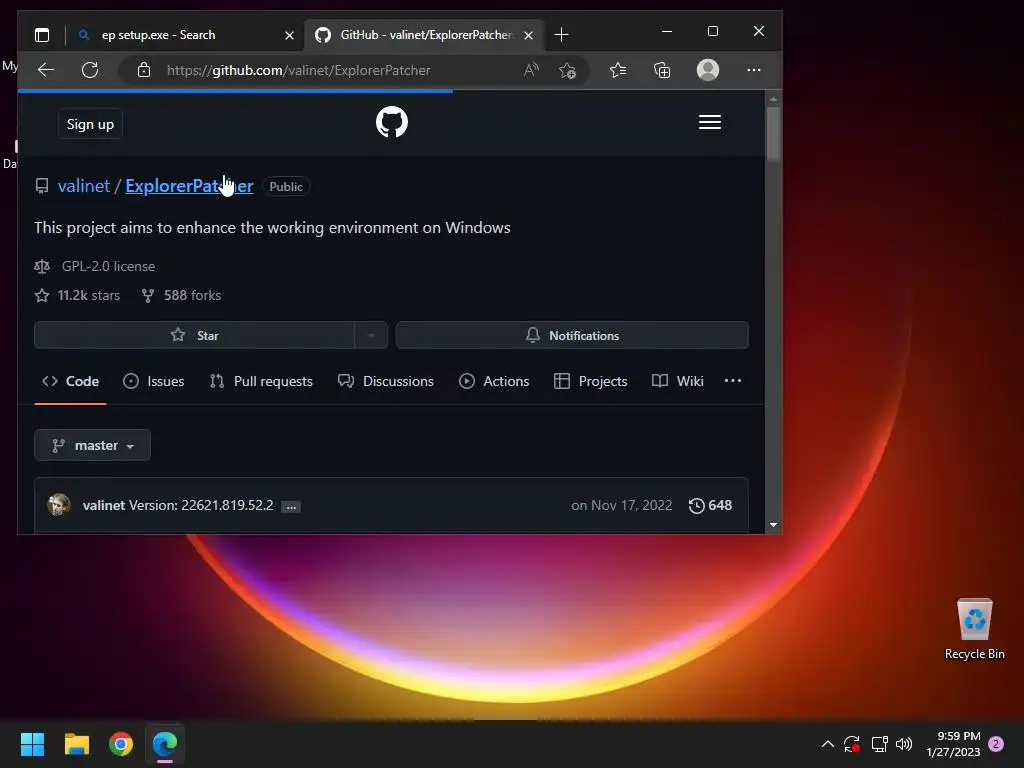The image size is (1024, 768).
Task: Close the 'ep setup.exe - Search' tab
Action: [x=289, y=35]
